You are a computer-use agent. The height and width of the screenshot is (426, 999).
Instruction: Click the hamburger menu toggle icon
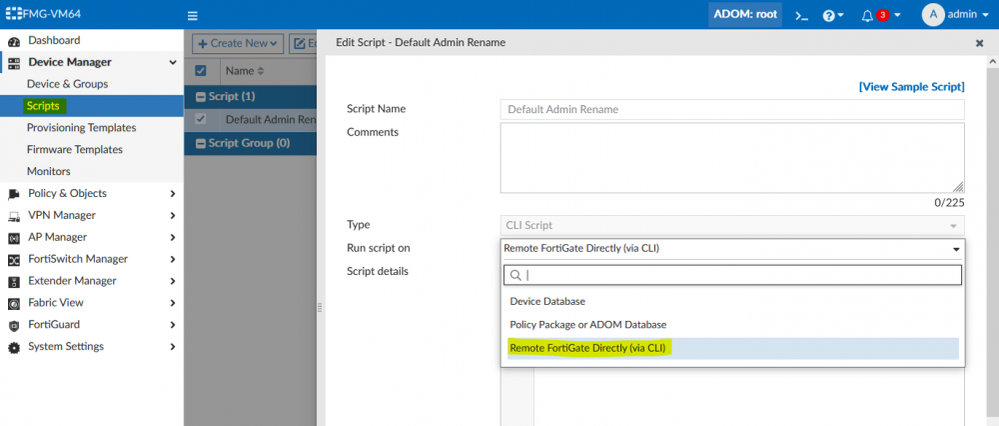[x=192, y=16]
